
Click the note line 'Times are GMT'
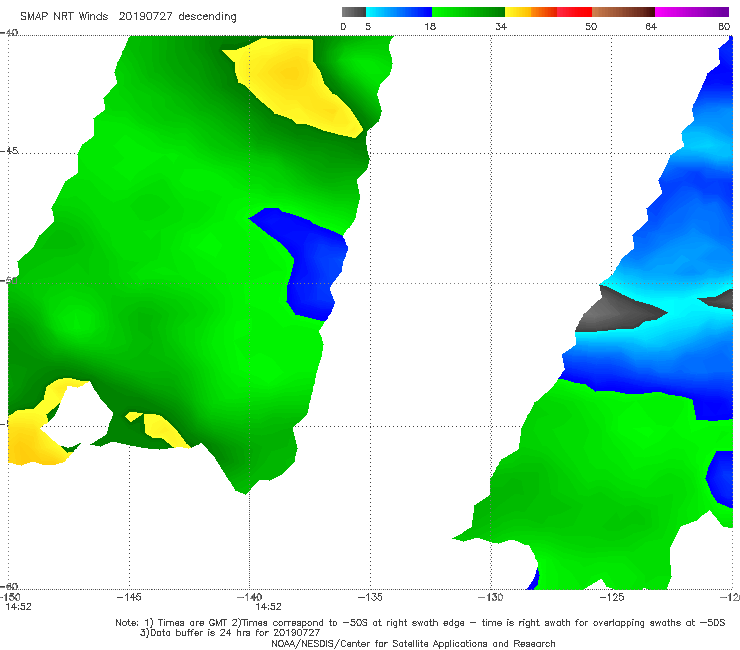[x=193, y=623]
